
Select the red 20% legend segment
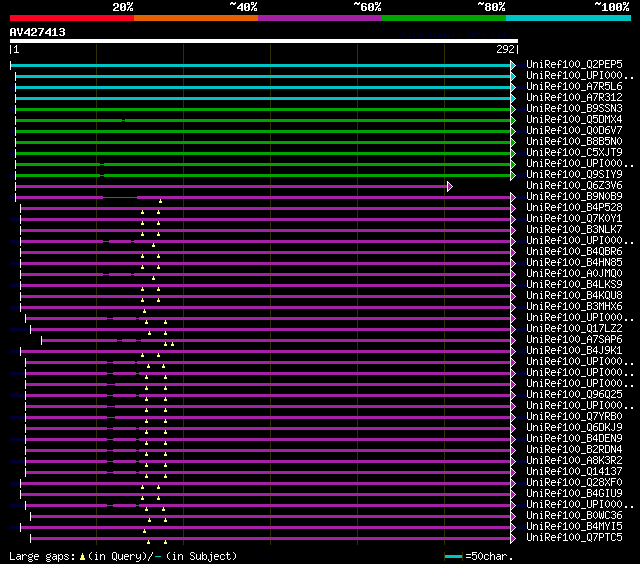[x=71, y=18]
